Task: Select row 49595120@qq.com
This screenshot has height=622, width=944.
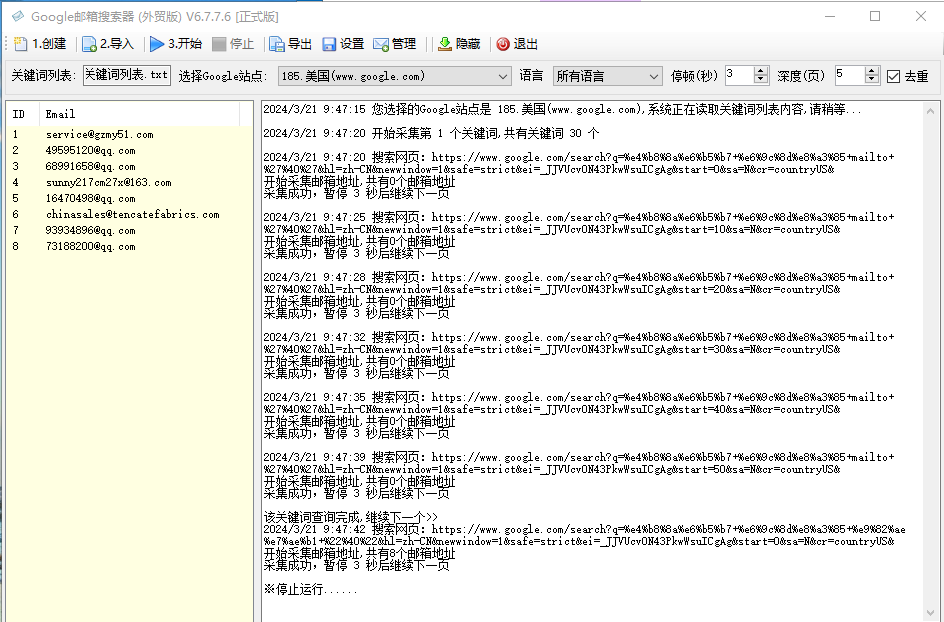Action: coord(129,151)
